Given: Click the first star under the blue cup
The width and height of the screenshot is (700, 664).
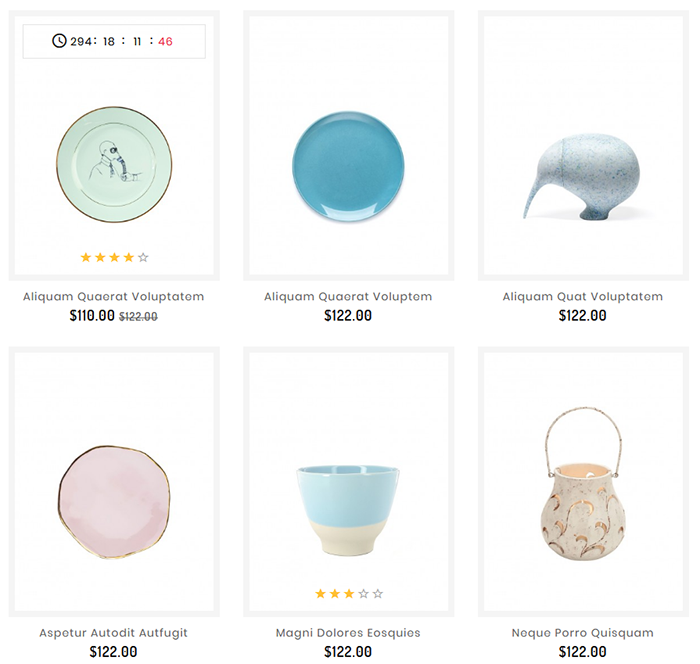Looking at the screenshot, I should click(x=320, y=593).
